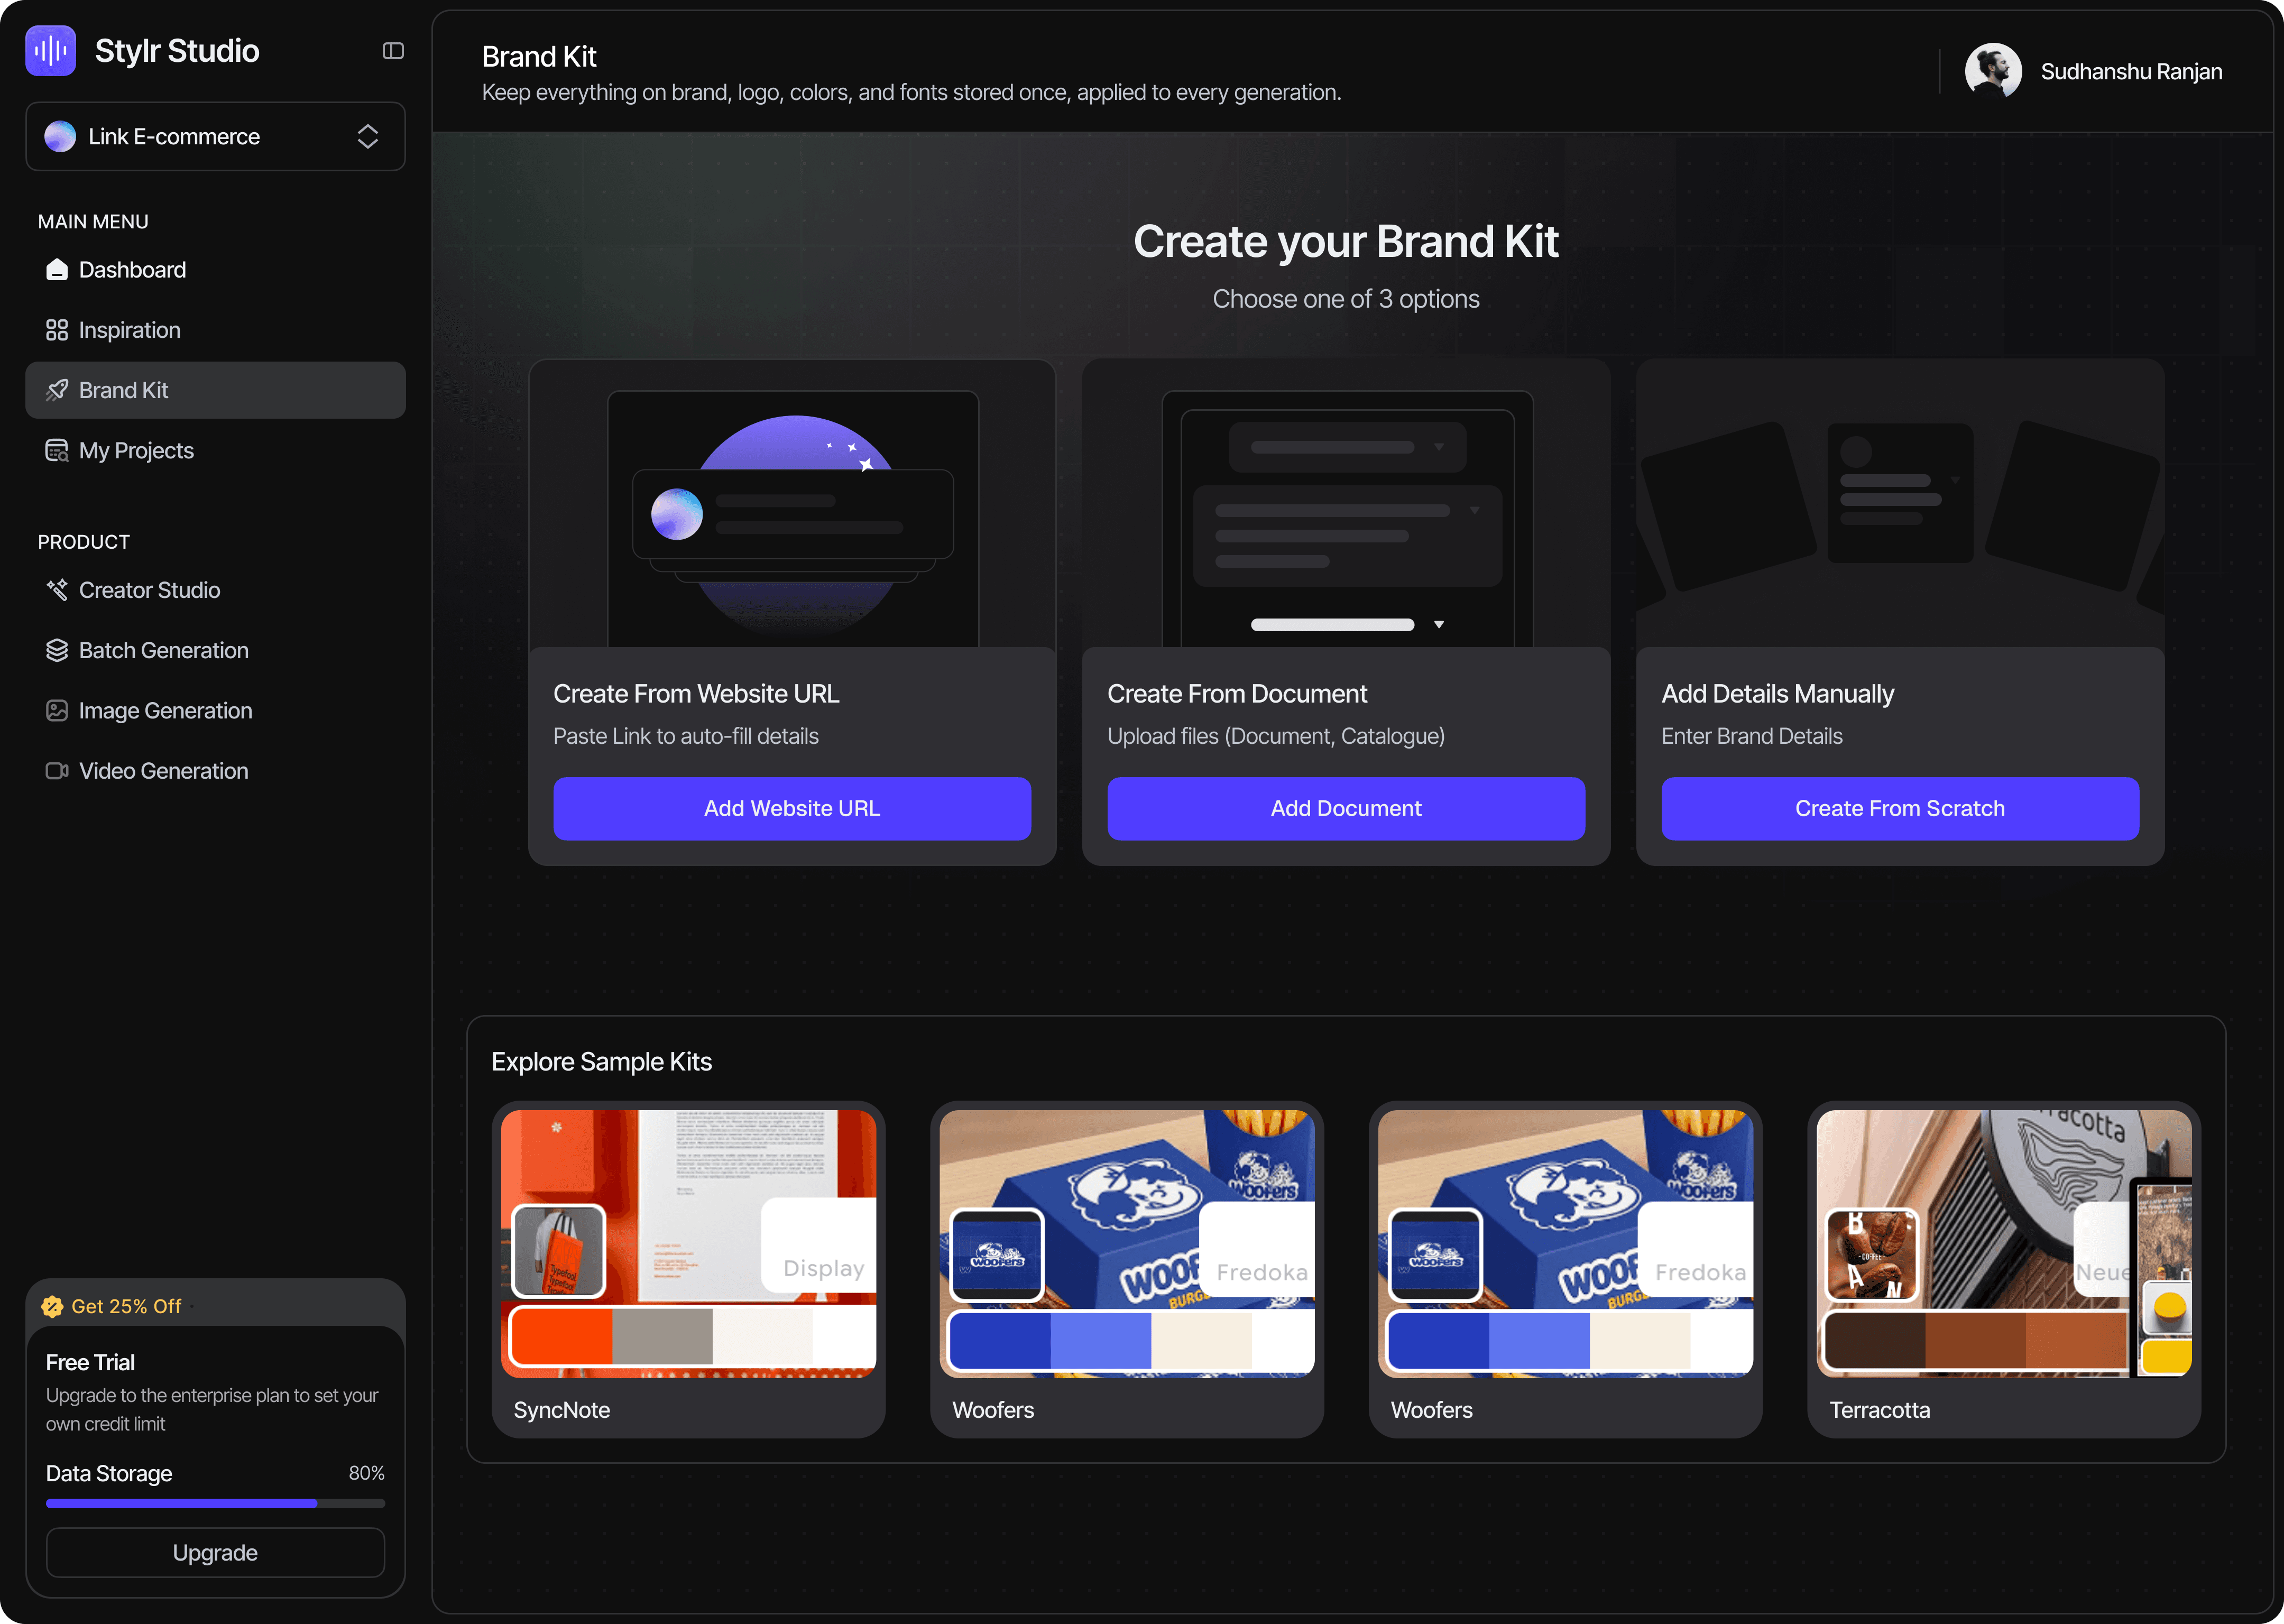Click the Stylr Studio logo icon
This screenshot has height=1624, width=2284.
[x=50, y=50]
